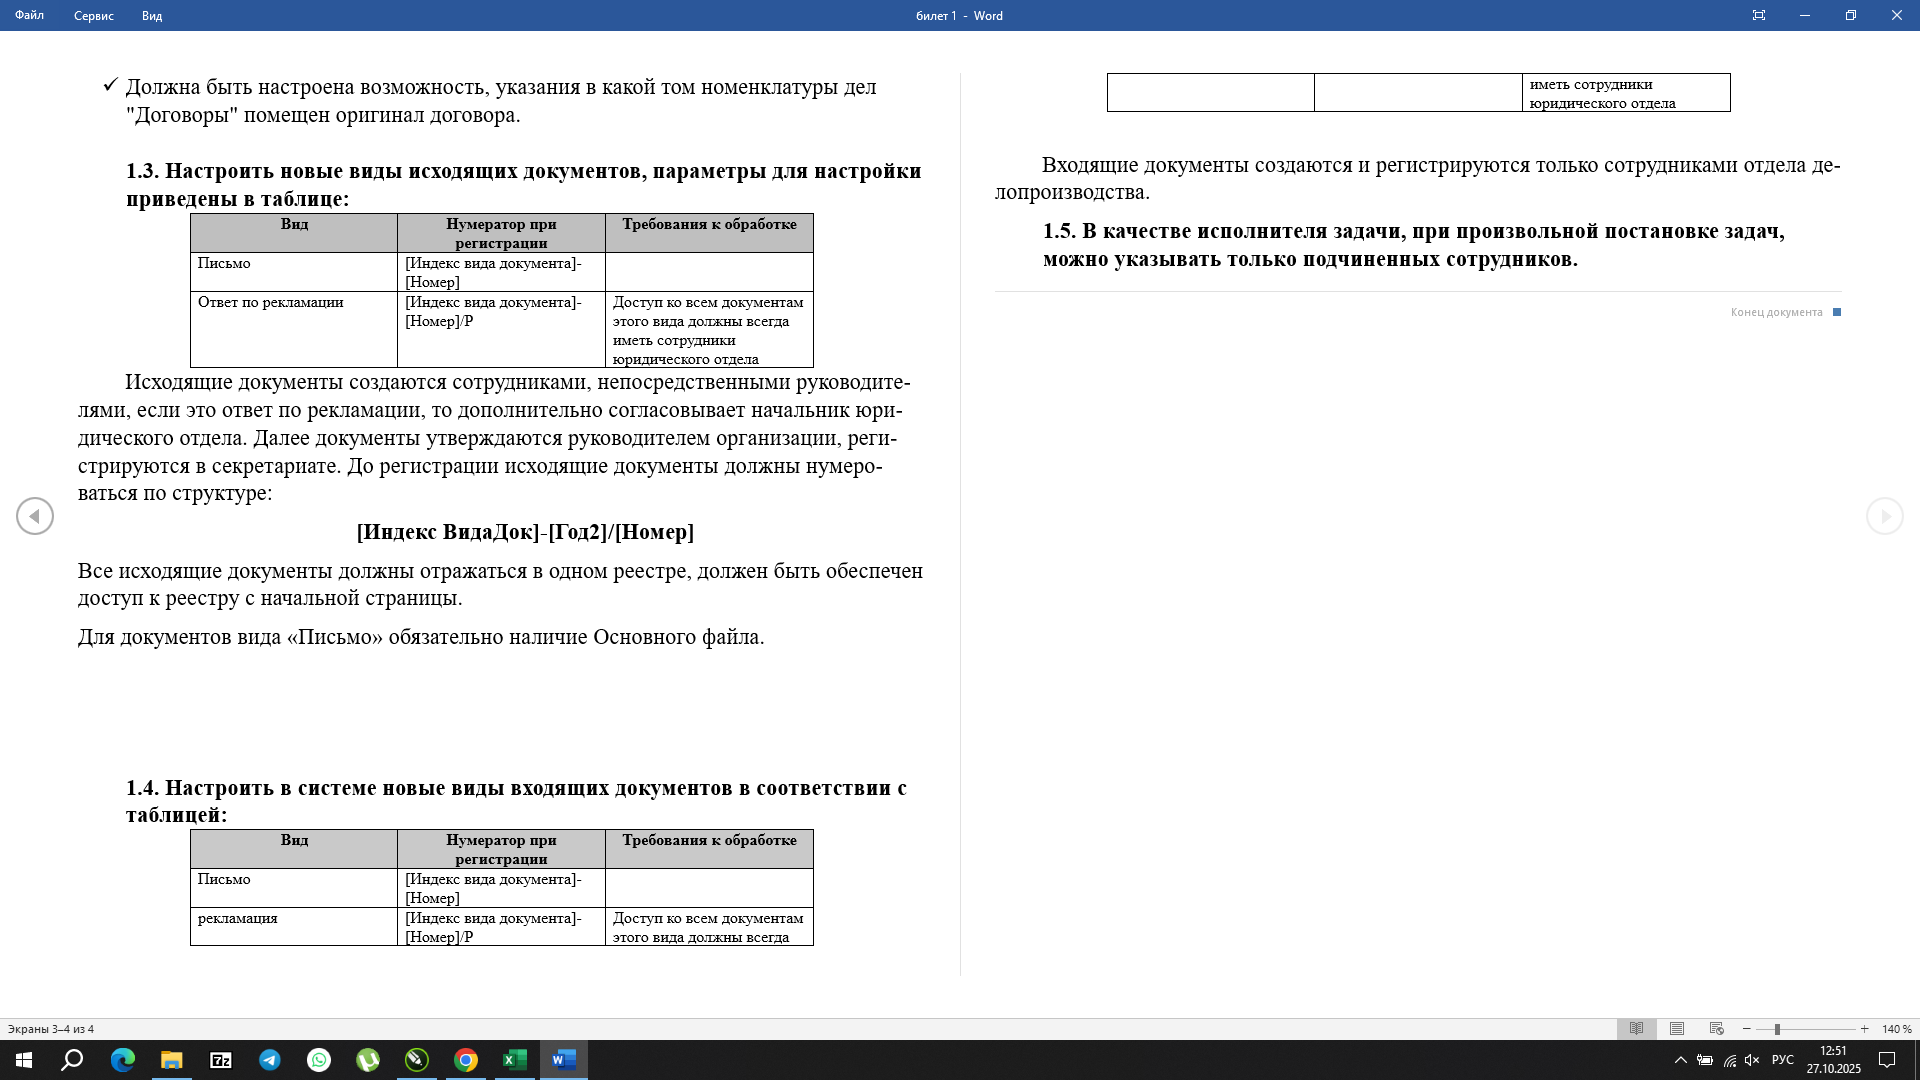Click the Windows Search icon
Viewport: 1920px width, 1080px height.
[71, 1061]
